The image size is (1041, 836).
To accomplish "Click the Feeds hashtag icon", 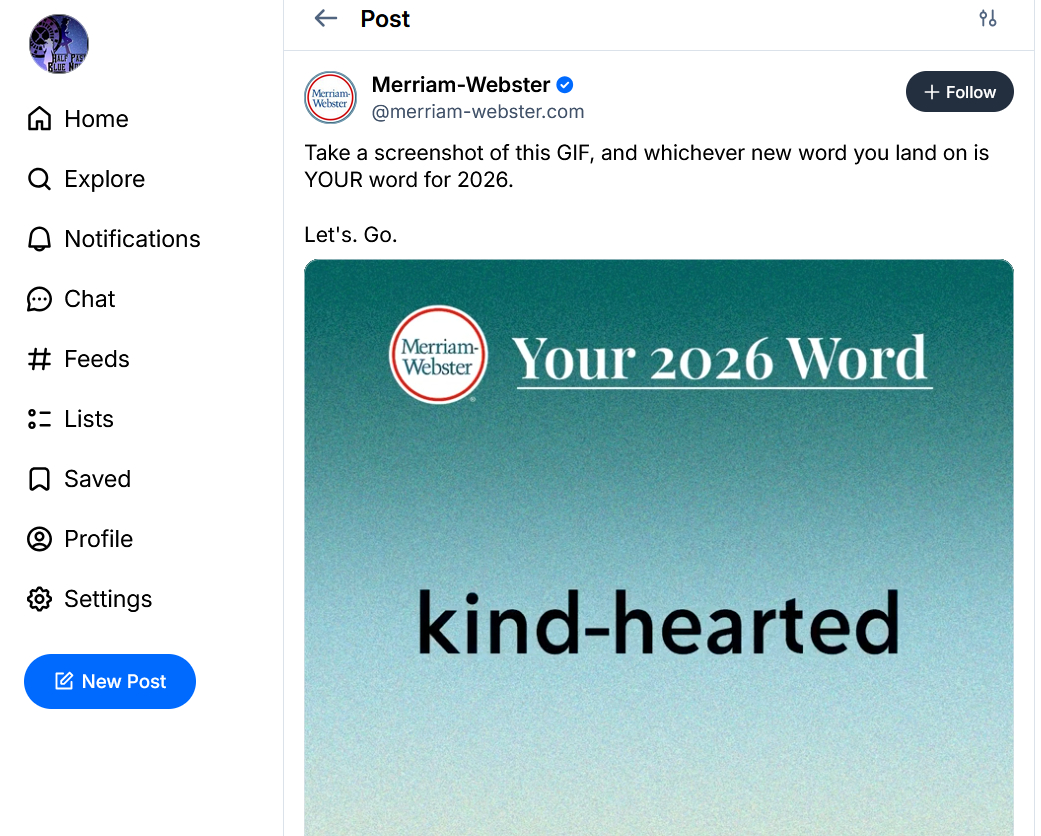I will 39,359.
